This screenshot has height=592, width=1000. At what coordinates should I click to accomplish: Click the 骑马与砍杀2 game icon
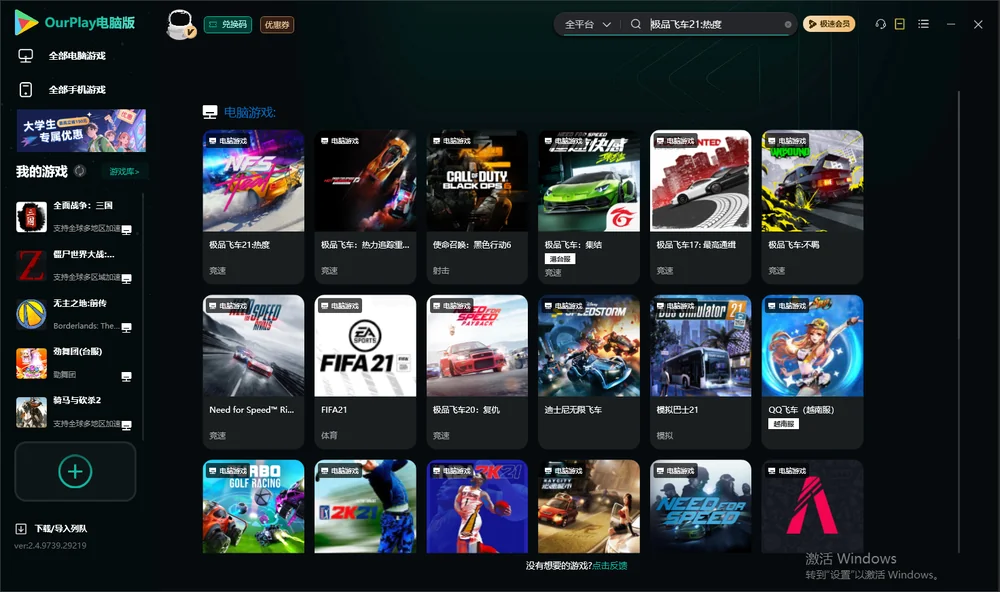tap(31, 412)
